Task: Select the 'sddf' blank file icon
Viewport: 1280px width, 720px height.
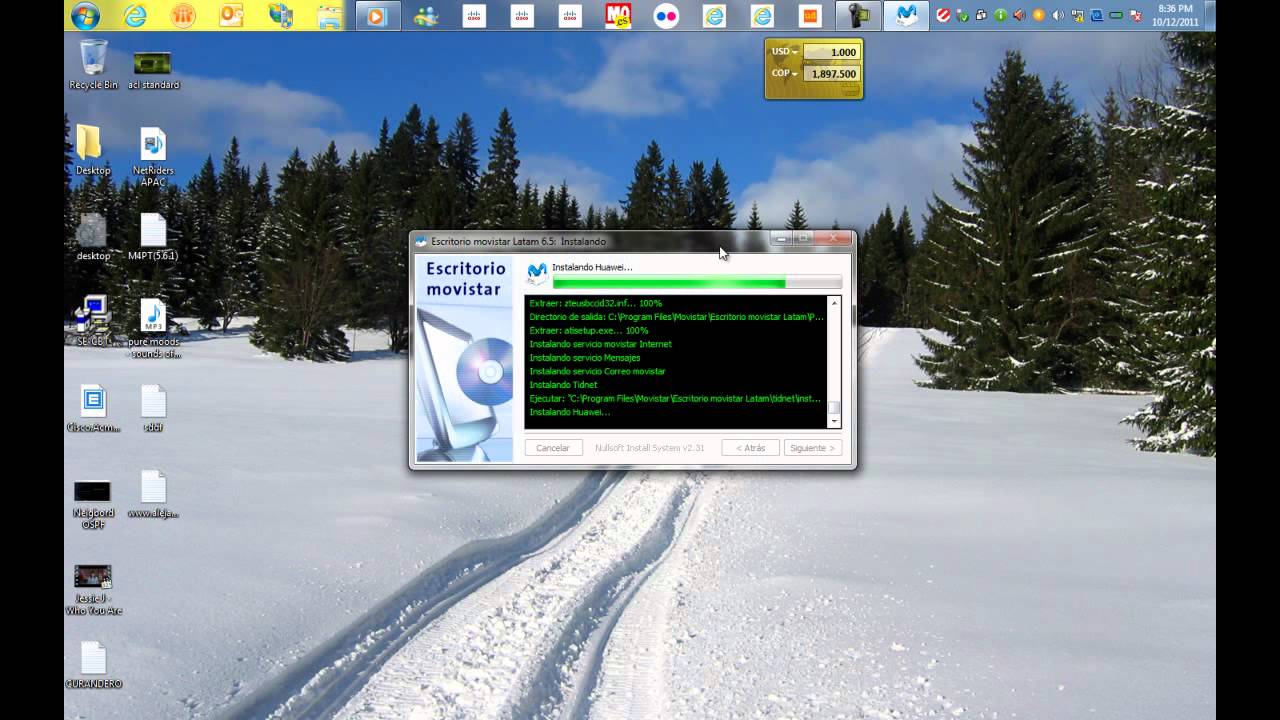Action: click(153, 408)
